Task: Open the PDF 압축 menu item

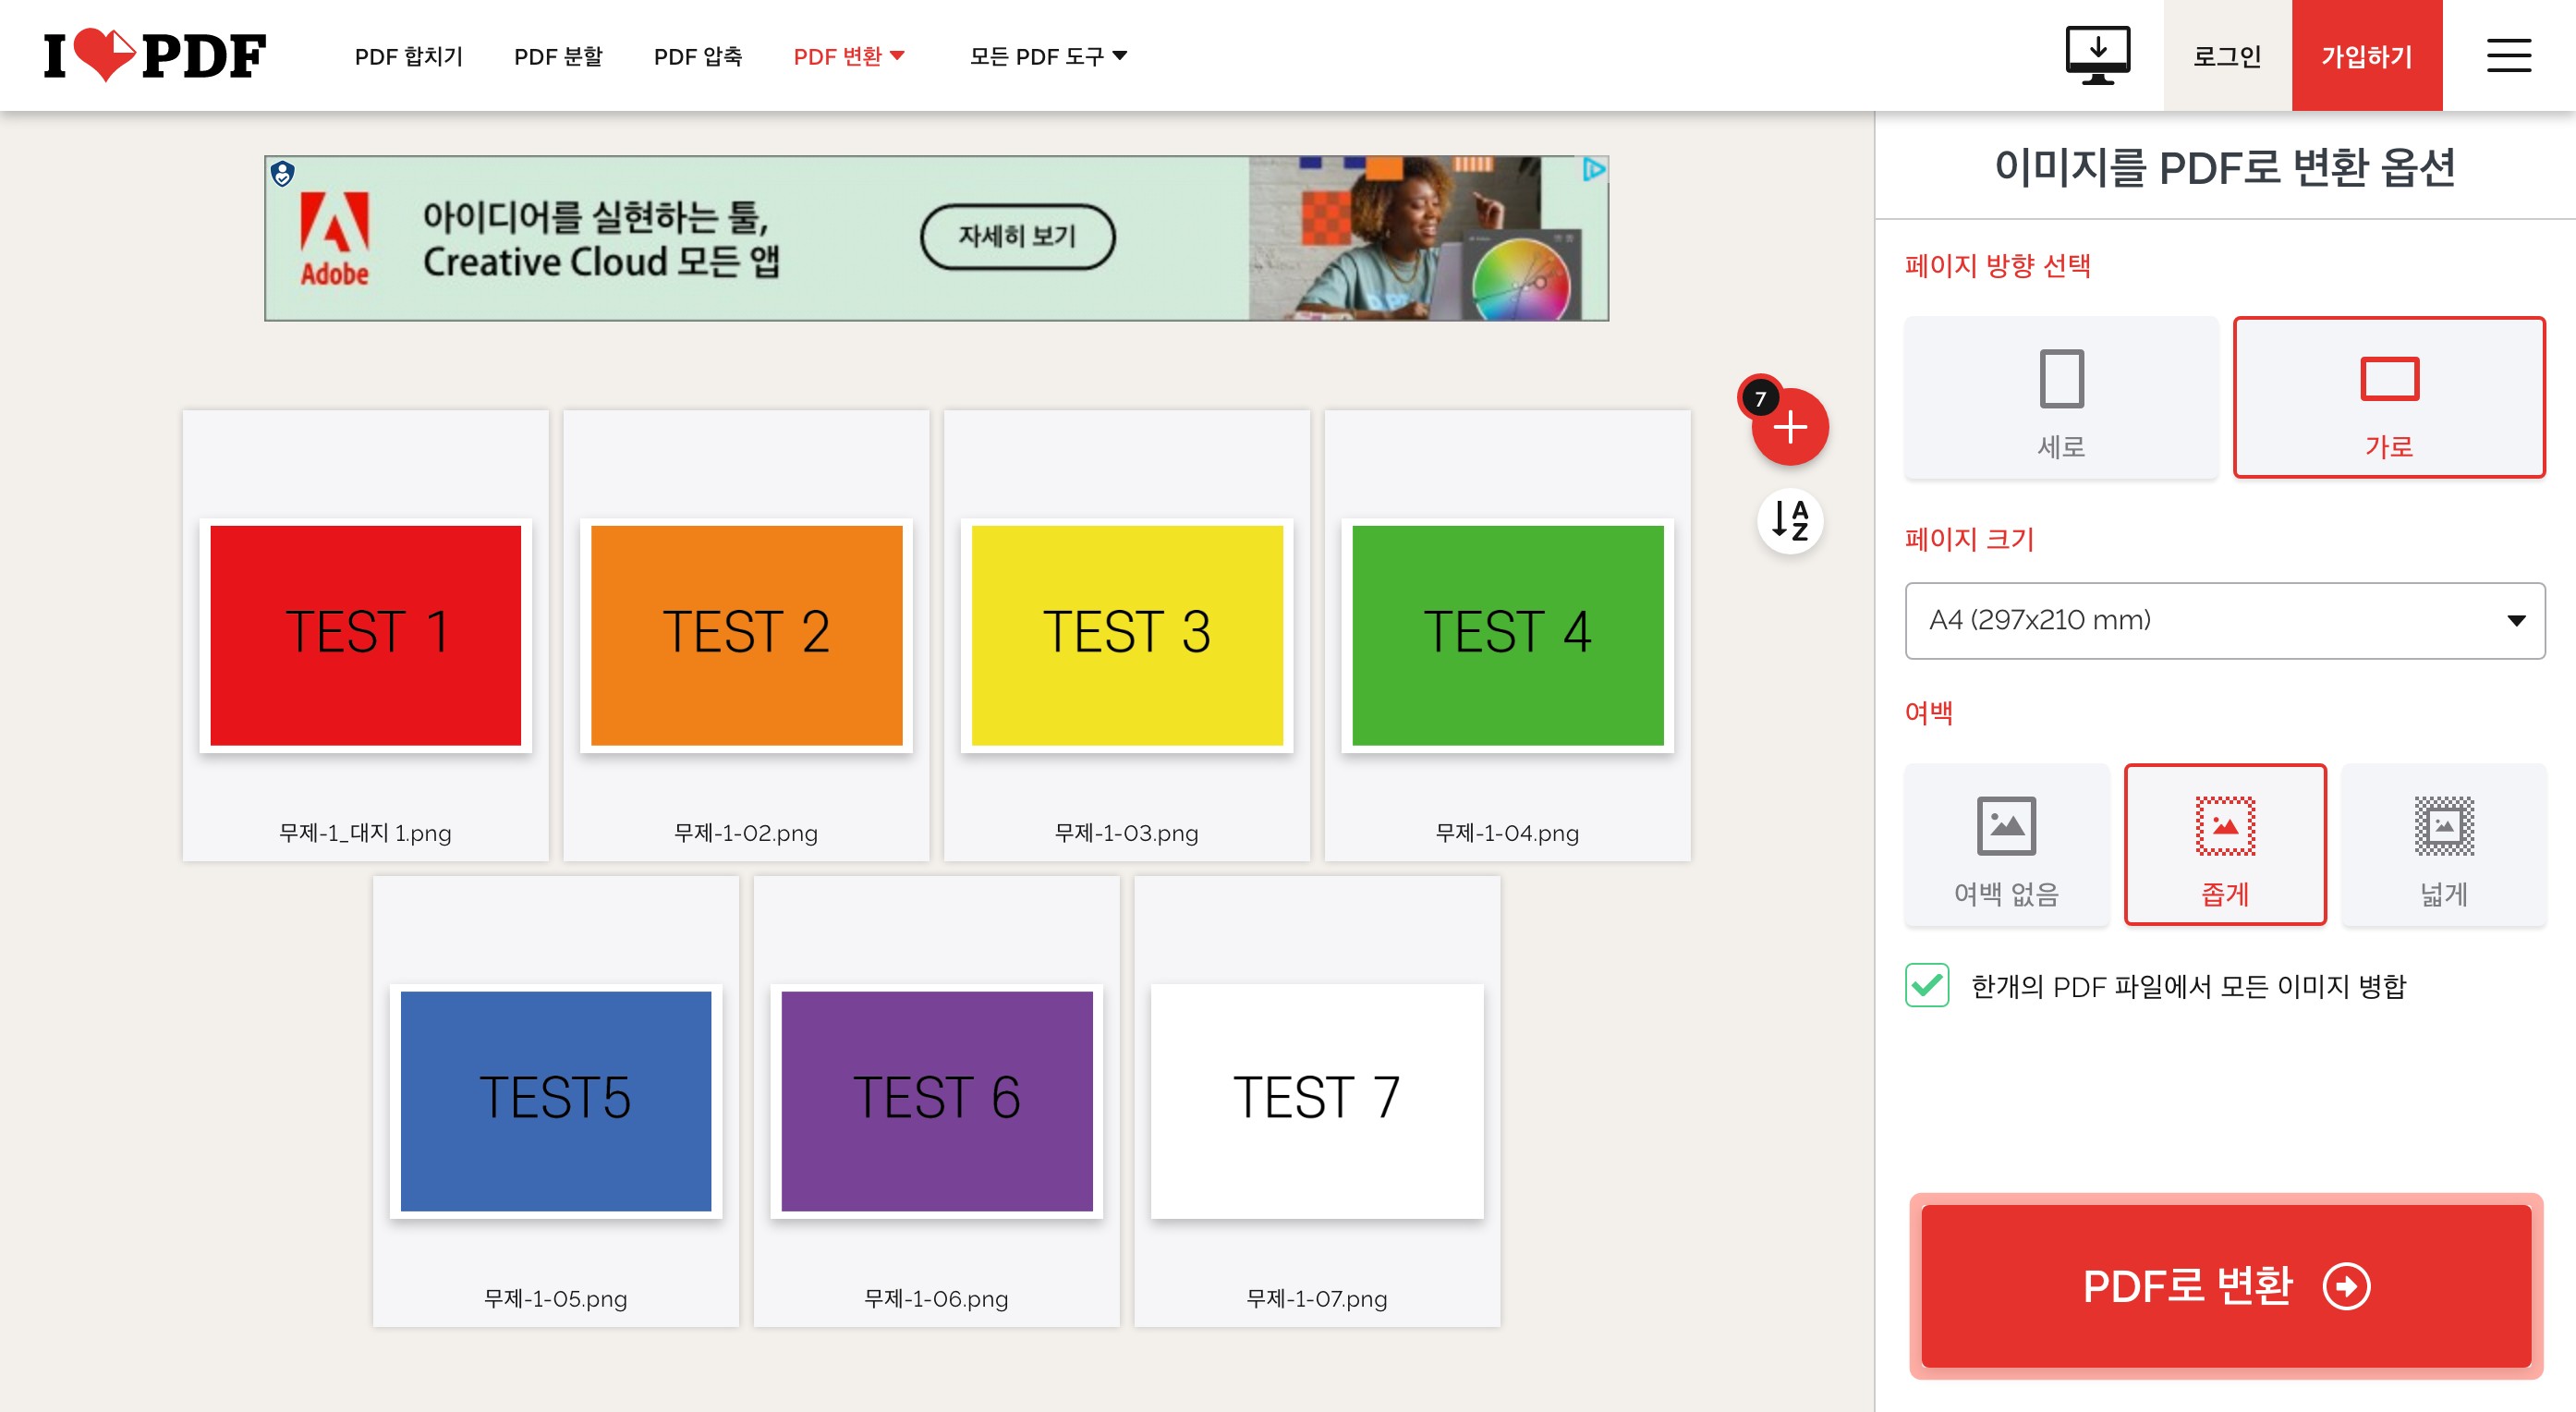Action: pyautogui.click(x=697, y=56)
